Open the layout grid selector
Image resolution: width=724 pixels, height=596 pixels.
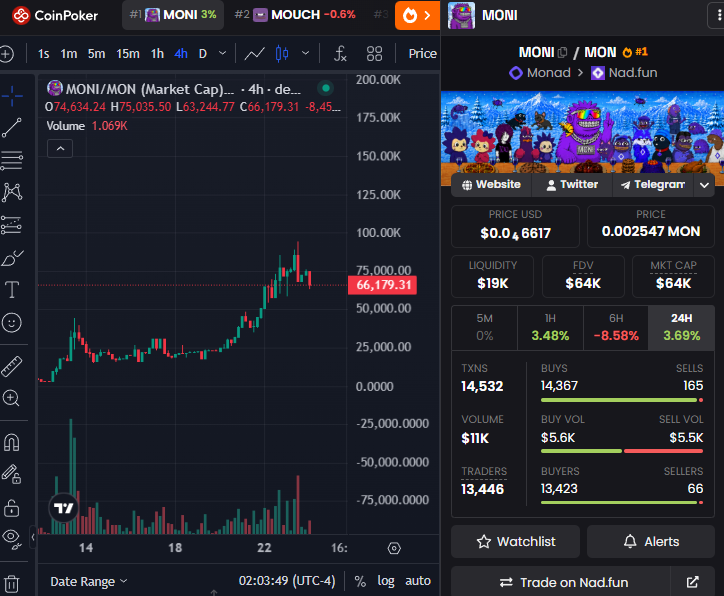click(x=374, y=54)
